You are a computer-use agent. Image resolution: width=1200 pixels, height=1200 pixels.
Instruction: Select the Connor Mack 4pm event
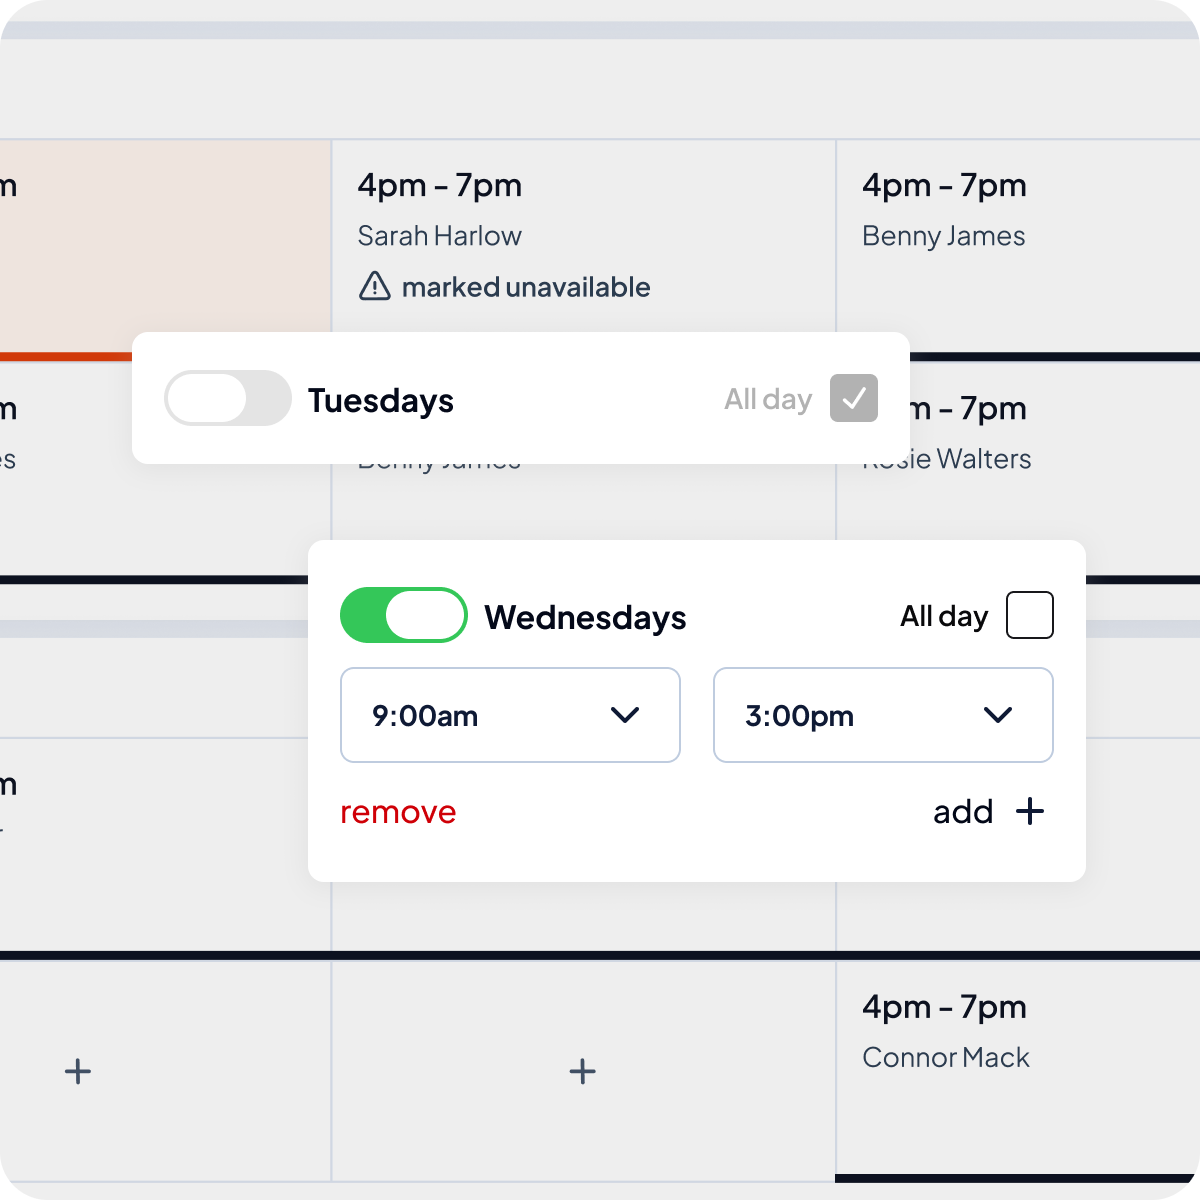pyautogui.click(x=945, y=1030)
